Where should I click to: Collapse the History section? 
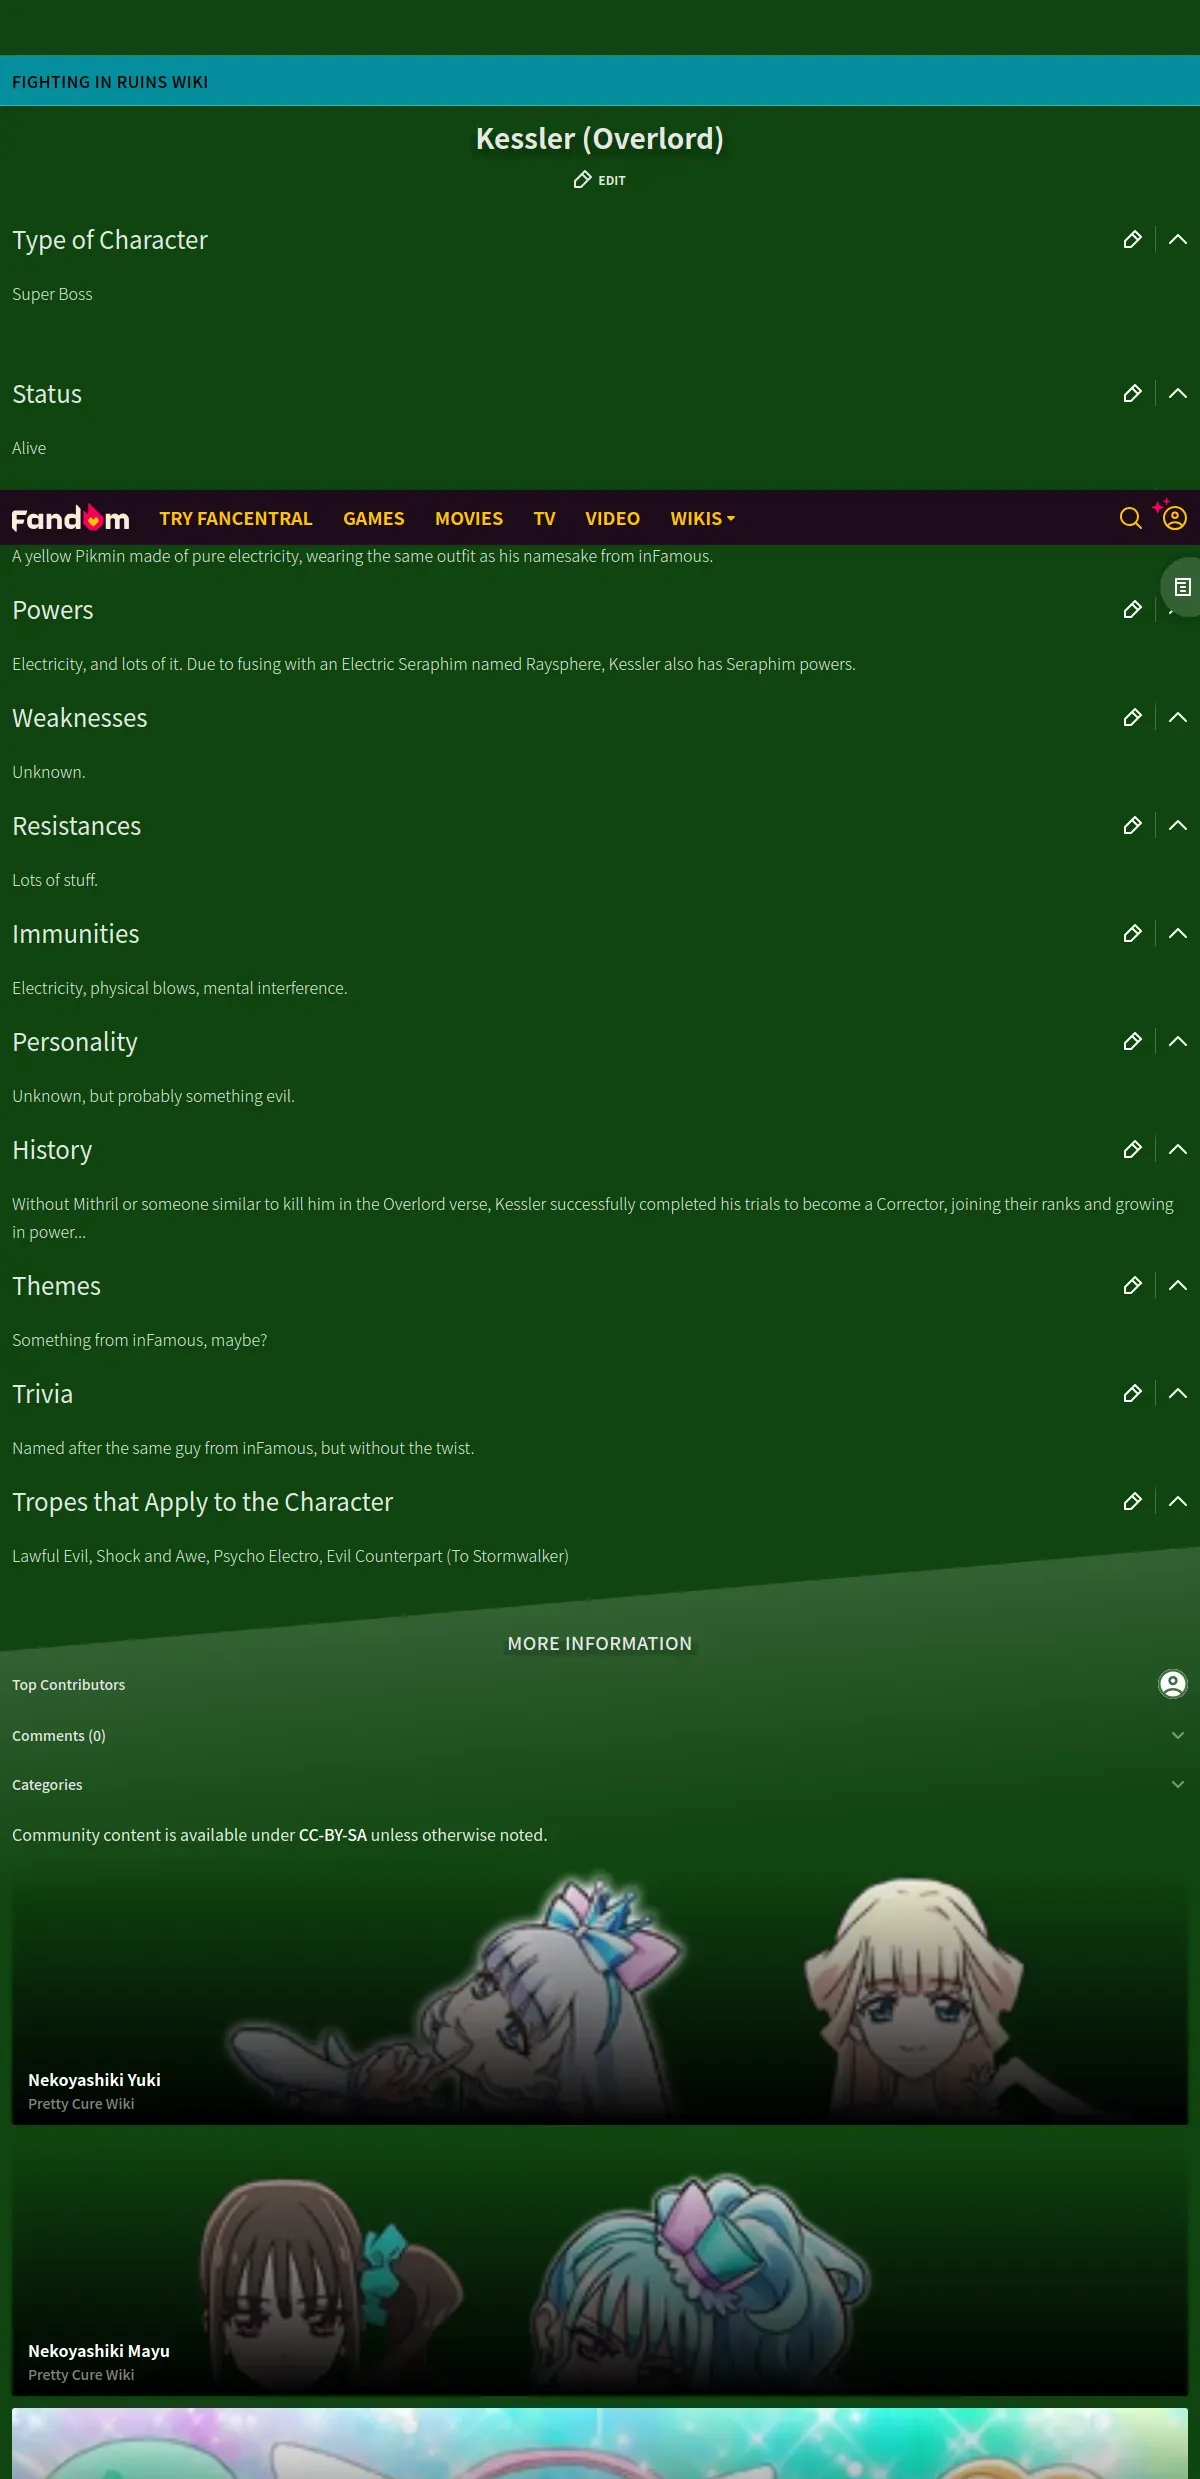[1178, 1150]
